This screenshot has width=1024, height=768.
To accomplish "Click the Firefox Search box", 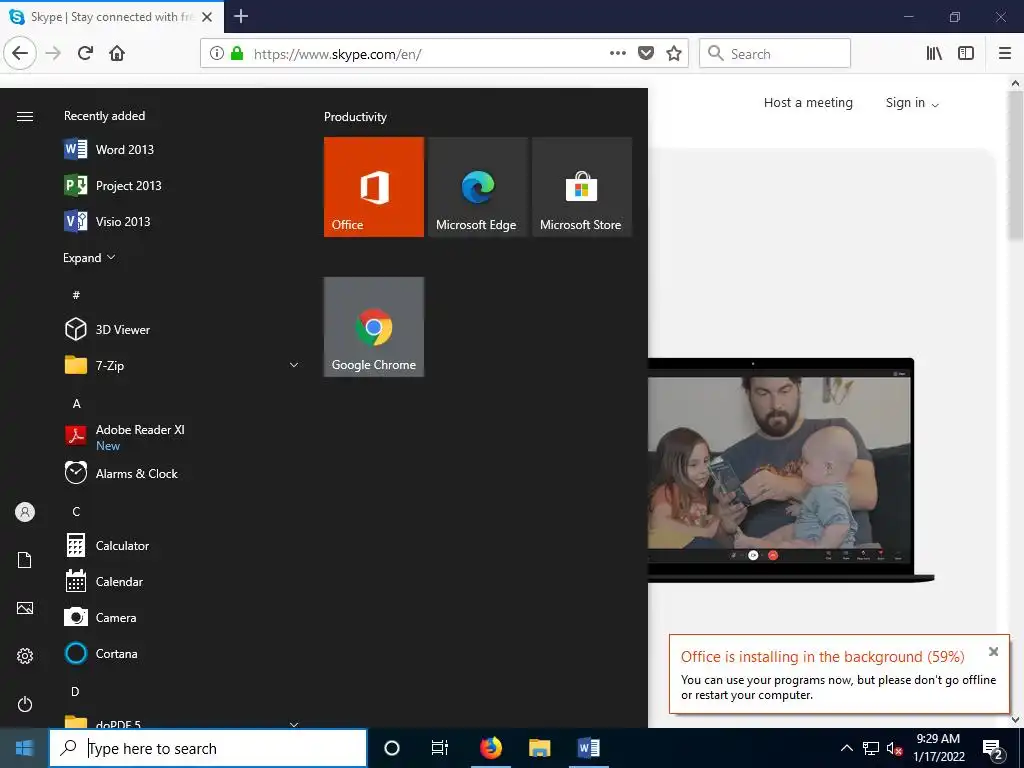I will [x=775, y=54].
